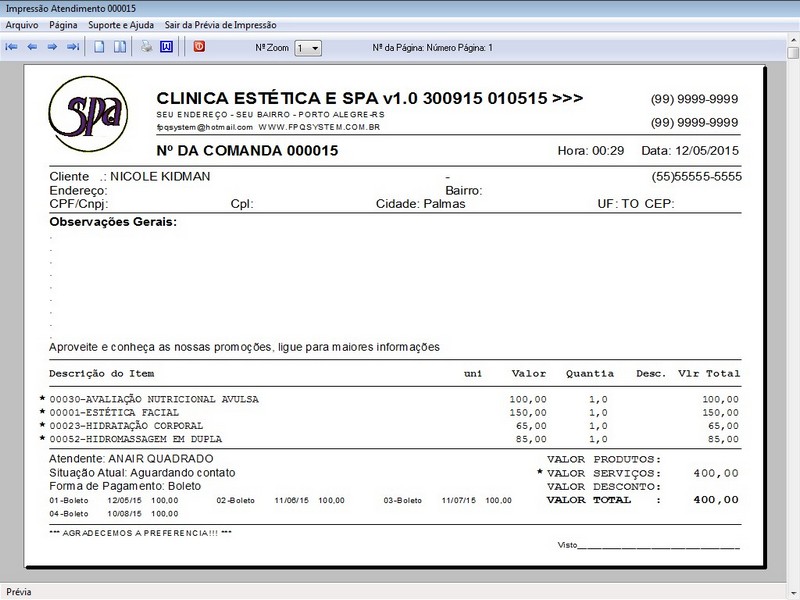Click the 03-Boleto installment entry
The width and height of the screenshot is (800, 600).
(x=447, y=501)
